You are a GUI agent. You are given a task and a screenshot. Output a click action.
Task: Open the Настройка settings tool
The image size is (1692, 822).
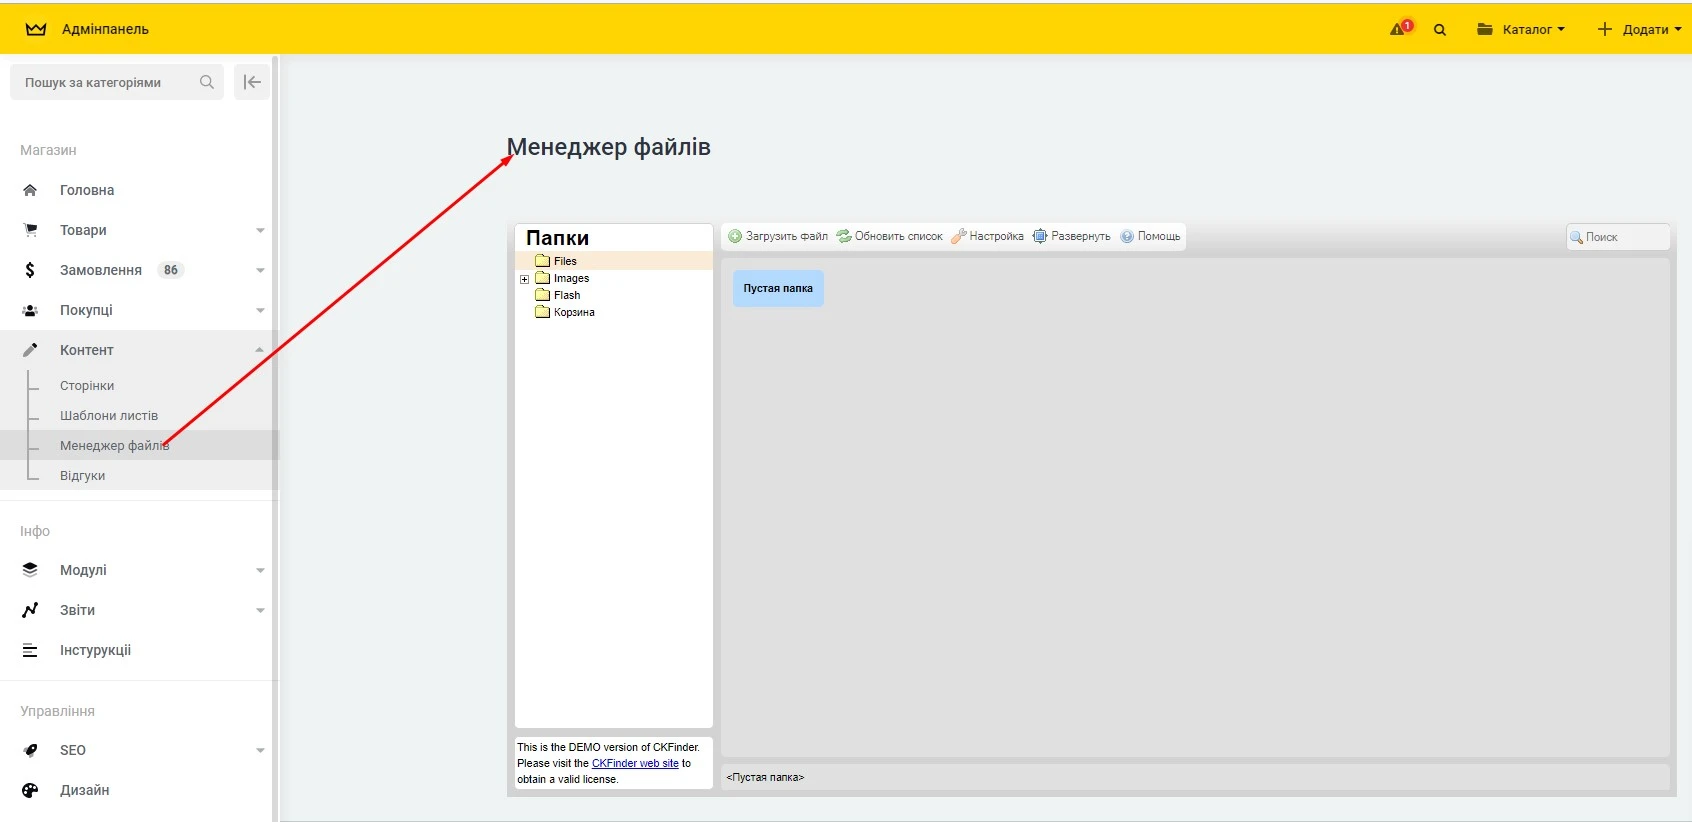point(987,237)
